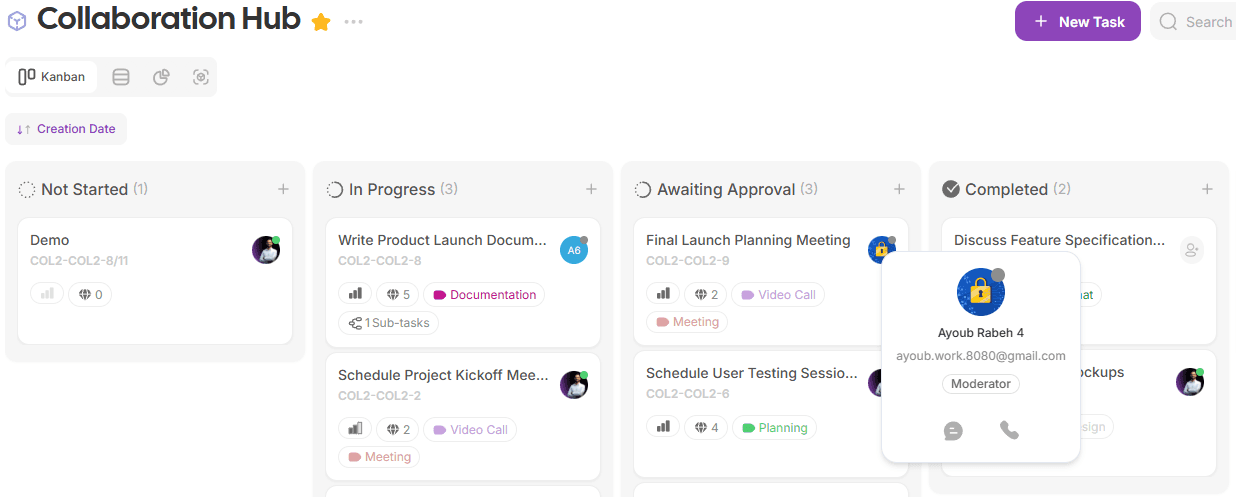Add a task to Completed column
Image resolution: width=1236 pixels, height=497 pixels.
tap(1207, 189)
